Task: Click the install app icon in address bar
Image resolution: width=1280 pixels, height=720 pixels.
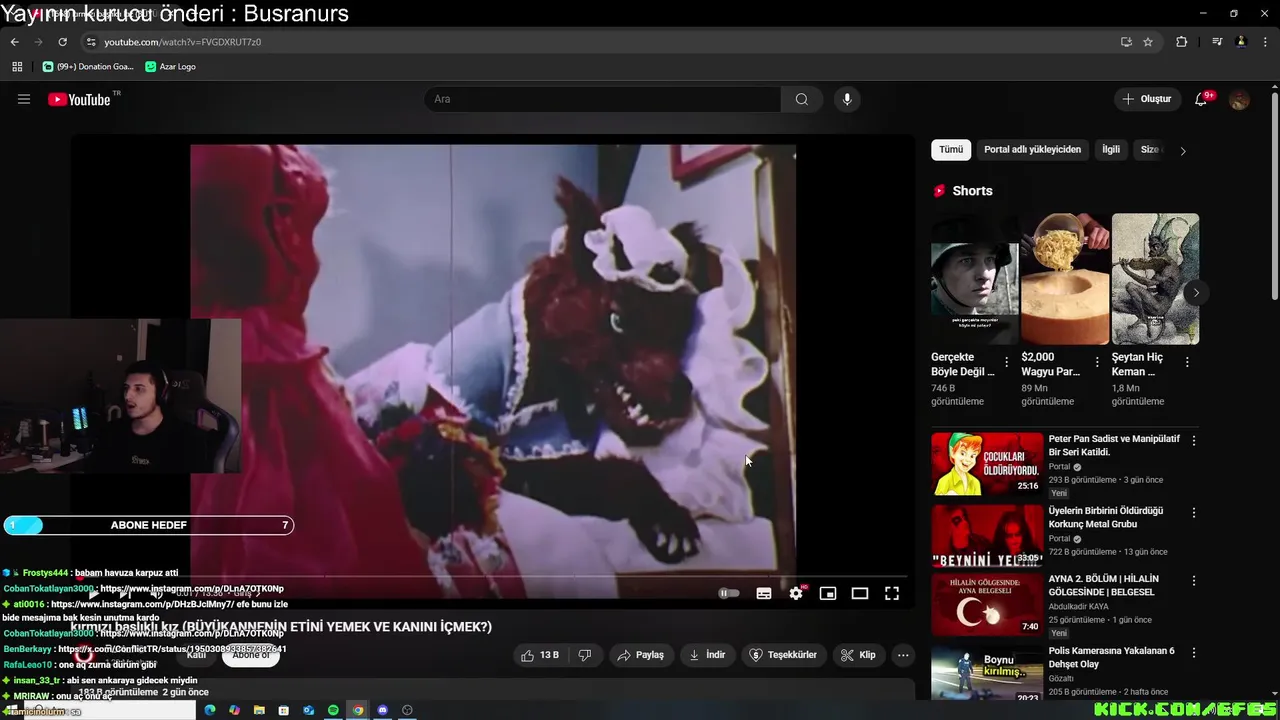Action: pyautogui.click(x=1126, y=42)
